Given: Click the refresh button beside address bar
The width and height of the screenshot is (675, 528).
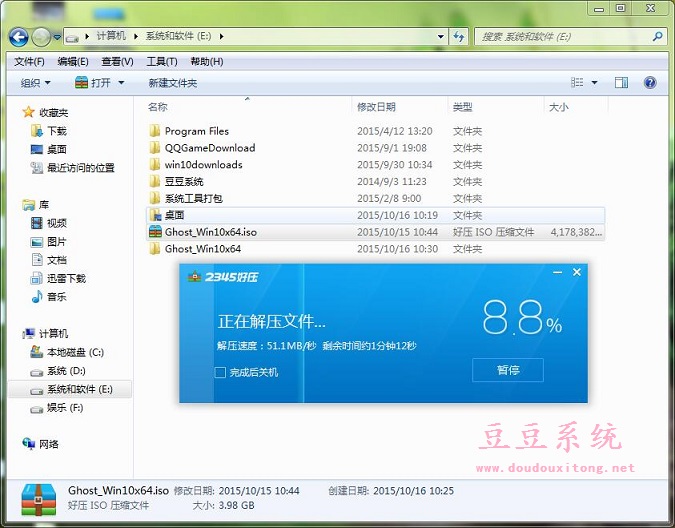Looking at the screenshot, I should point(458,37).
